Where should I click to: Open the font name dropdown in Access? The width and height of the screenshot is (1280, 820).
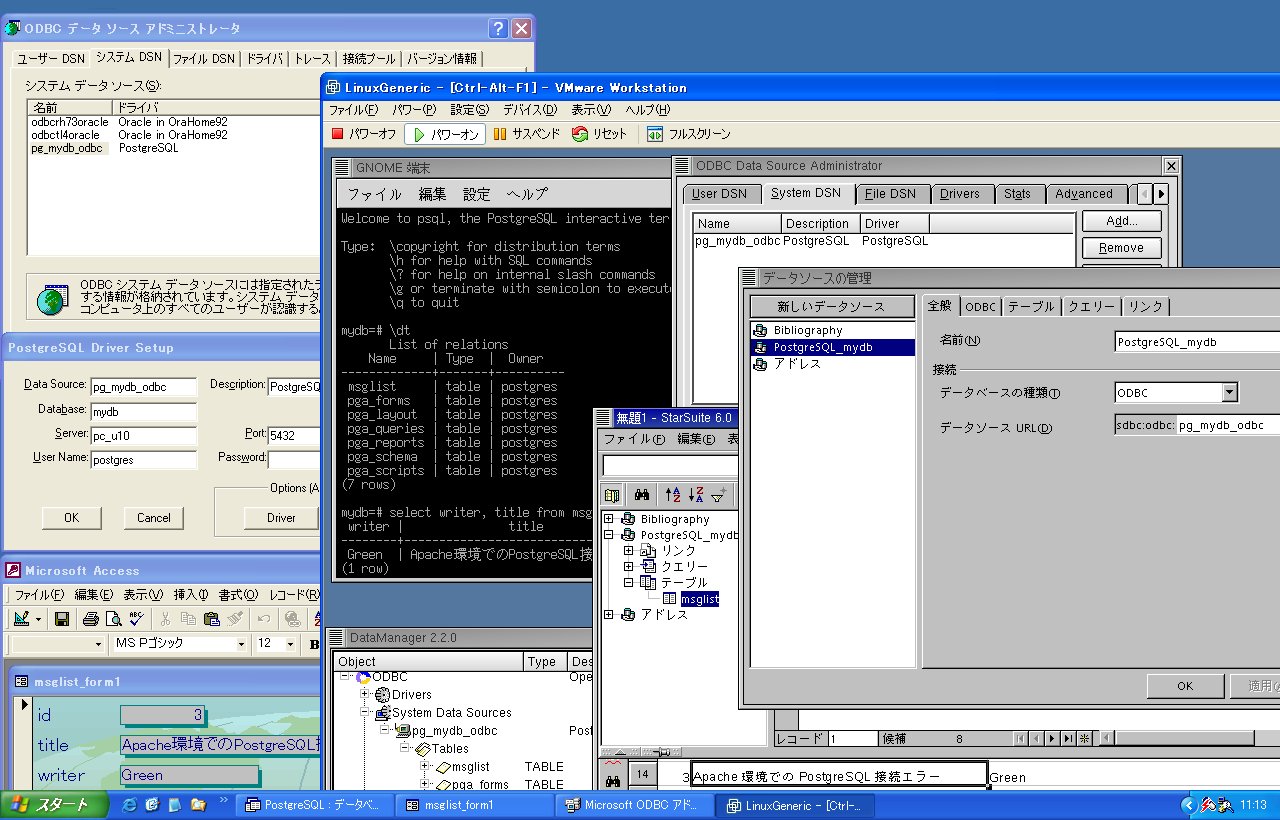coord(242,644)
